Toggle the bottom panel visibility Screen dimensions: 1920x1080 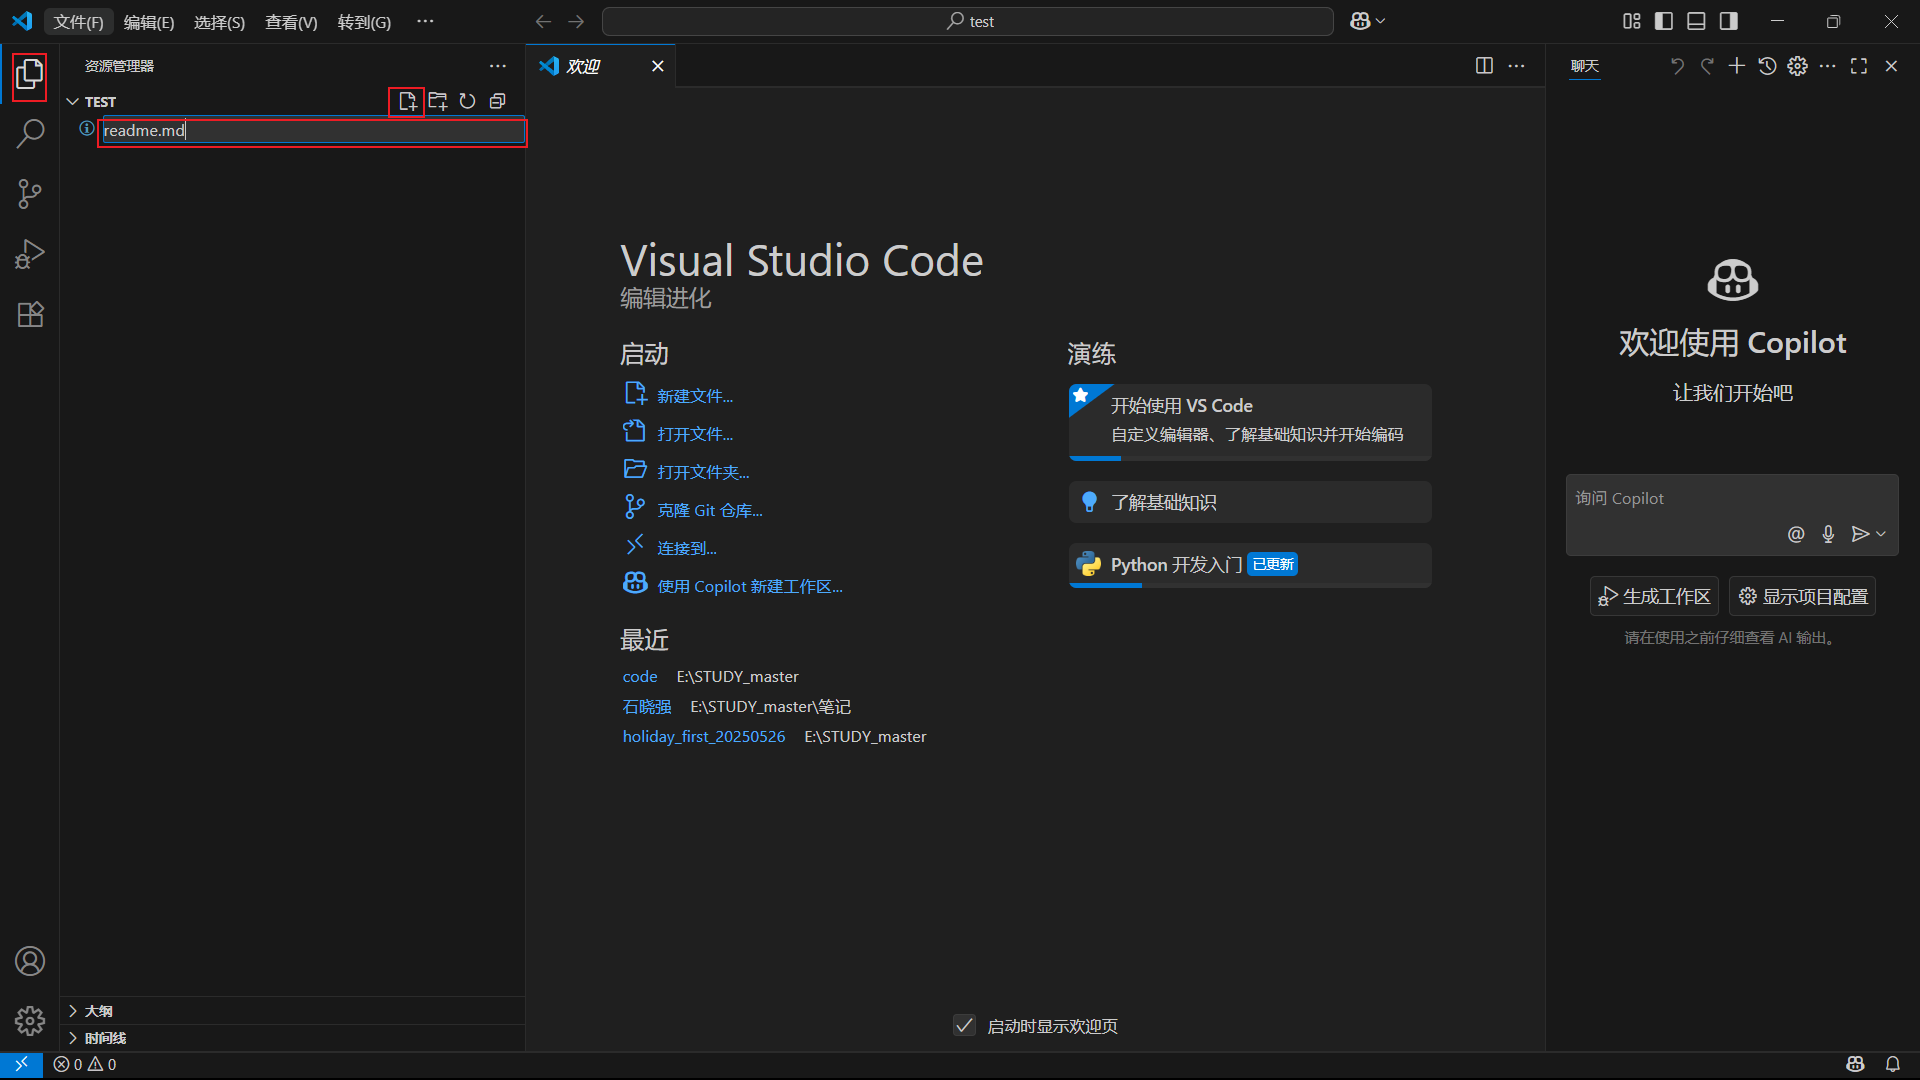1696,21
